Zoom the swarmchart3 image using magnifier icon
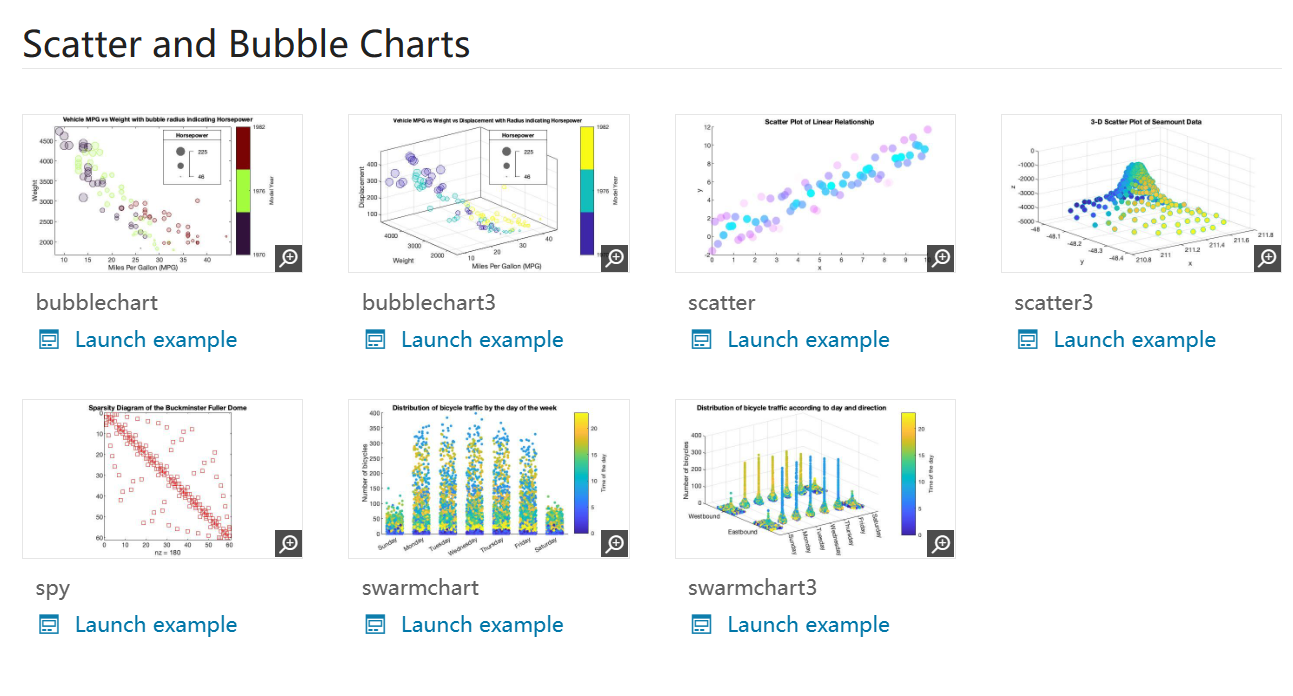The image size is (1293, 696). tap(941, 543)
